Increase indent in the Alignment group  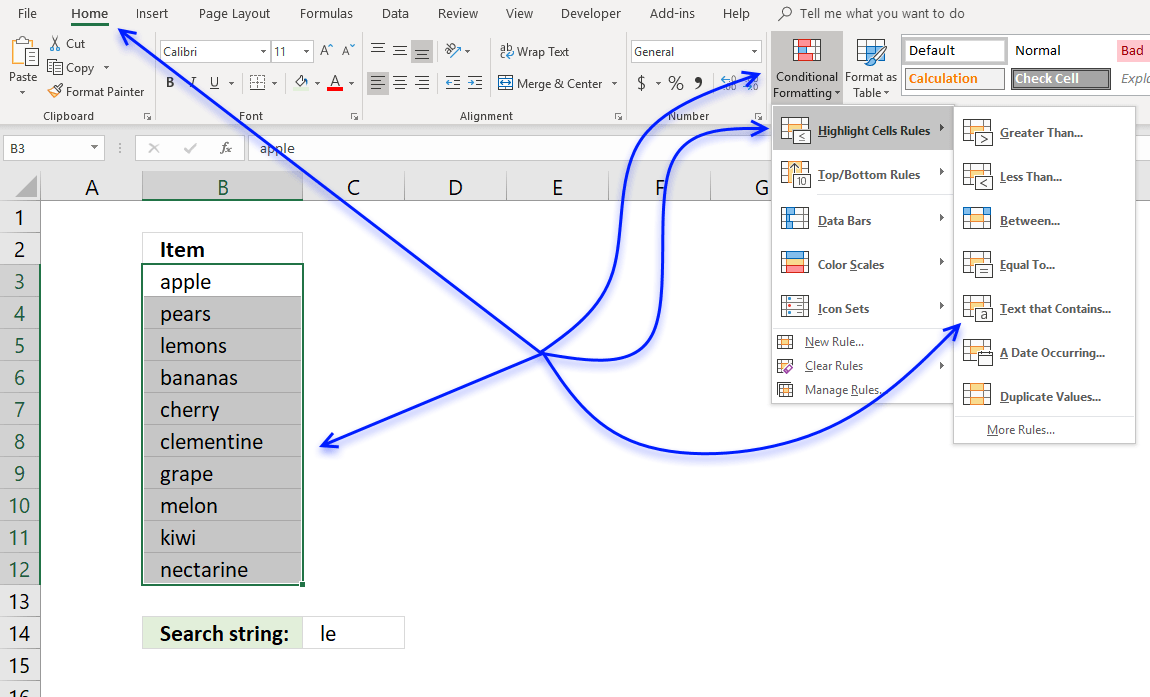(x=475, y=83)
